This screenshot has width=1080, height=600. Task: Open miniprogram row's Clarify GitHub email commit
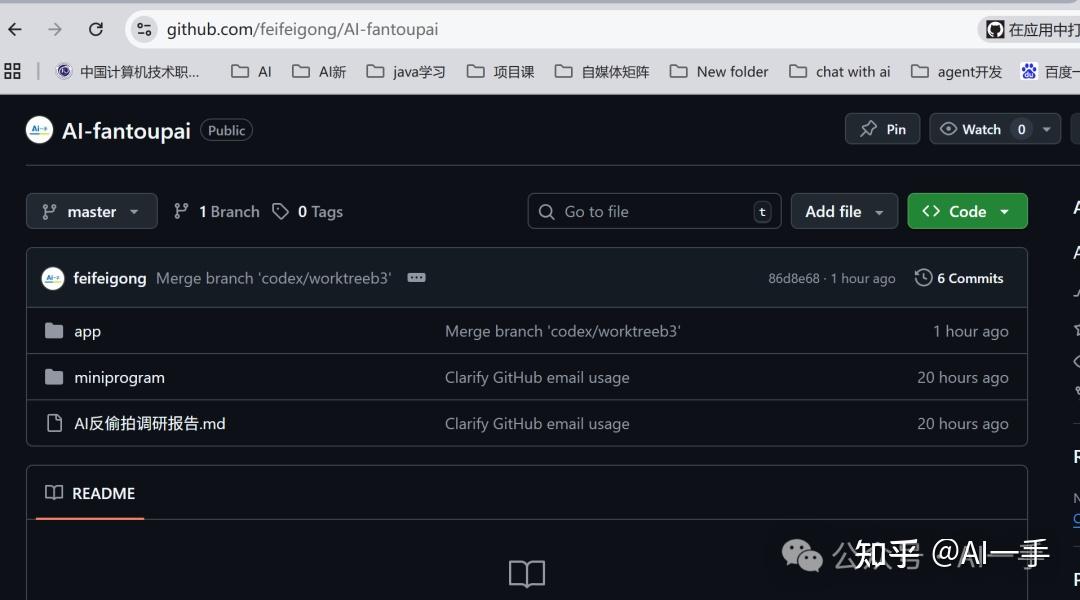[537, 377]
